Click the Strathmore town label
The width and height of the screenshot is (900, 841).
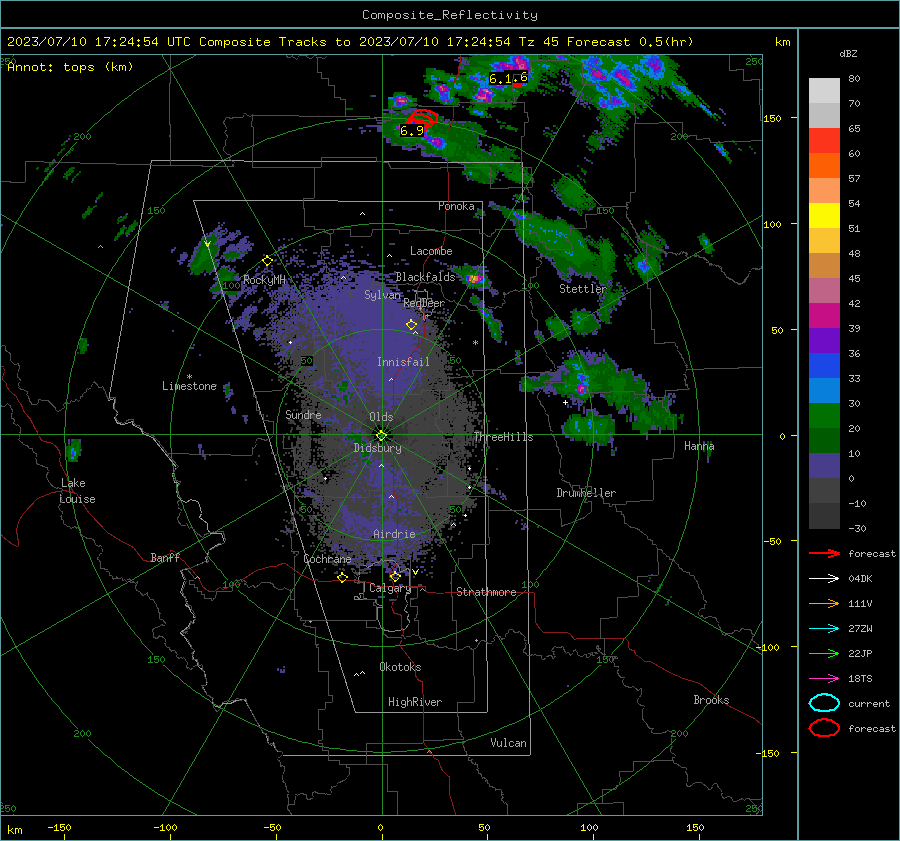click(486, 592)
